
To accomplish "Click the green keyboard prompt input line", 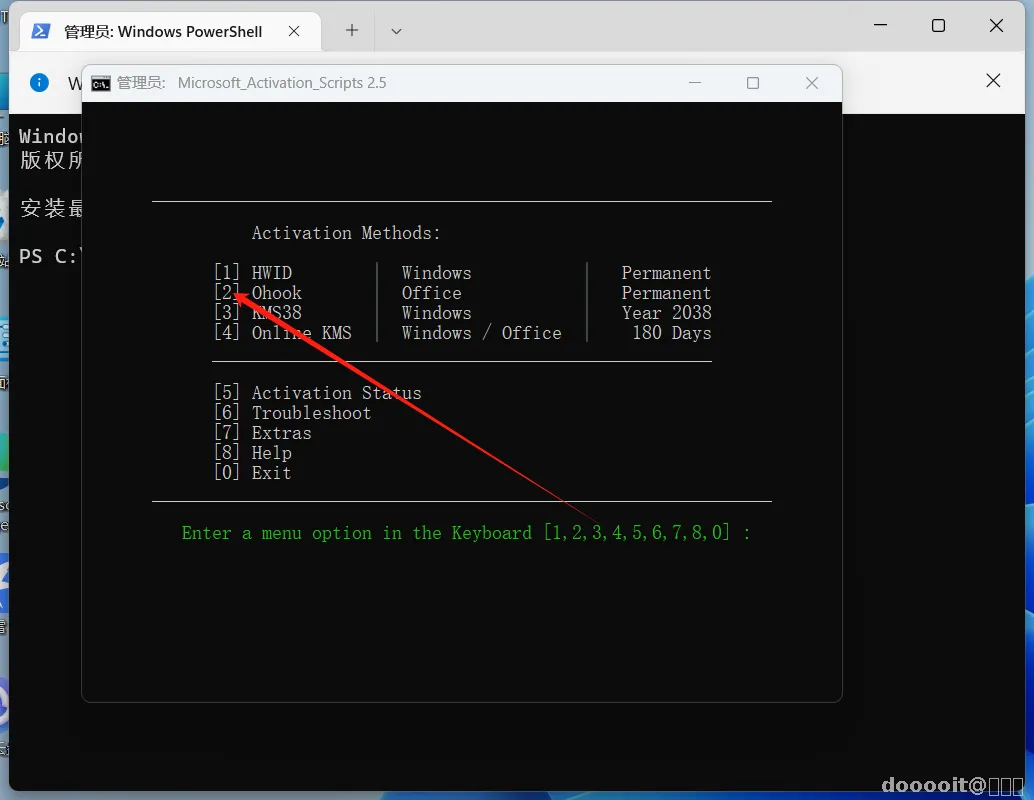I will [466, 533].
